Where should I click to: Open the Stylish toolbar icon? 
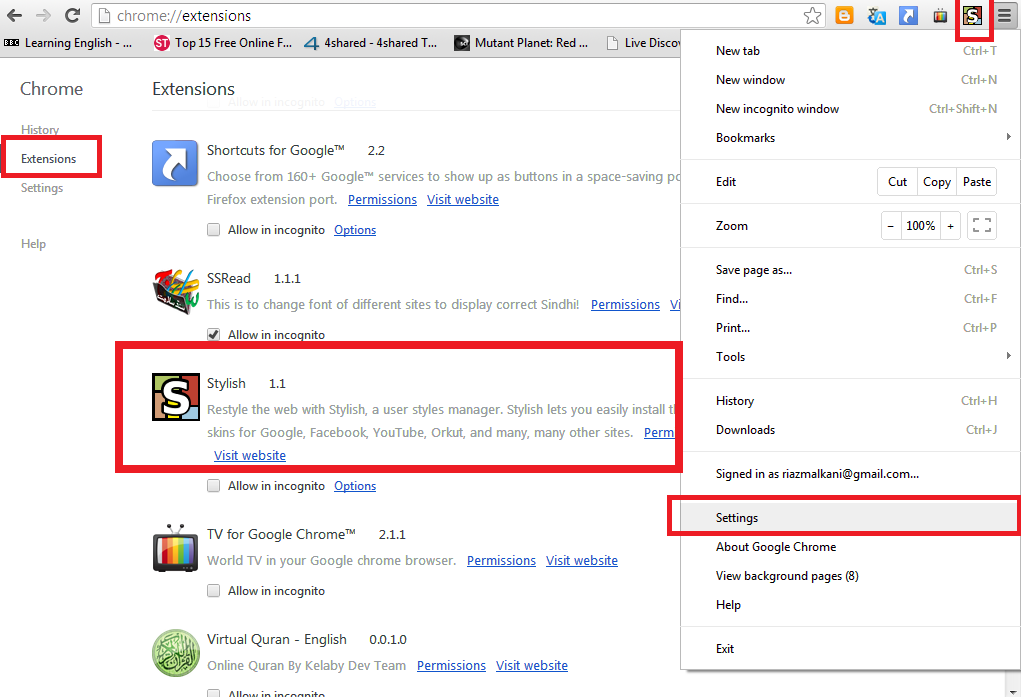972,16
